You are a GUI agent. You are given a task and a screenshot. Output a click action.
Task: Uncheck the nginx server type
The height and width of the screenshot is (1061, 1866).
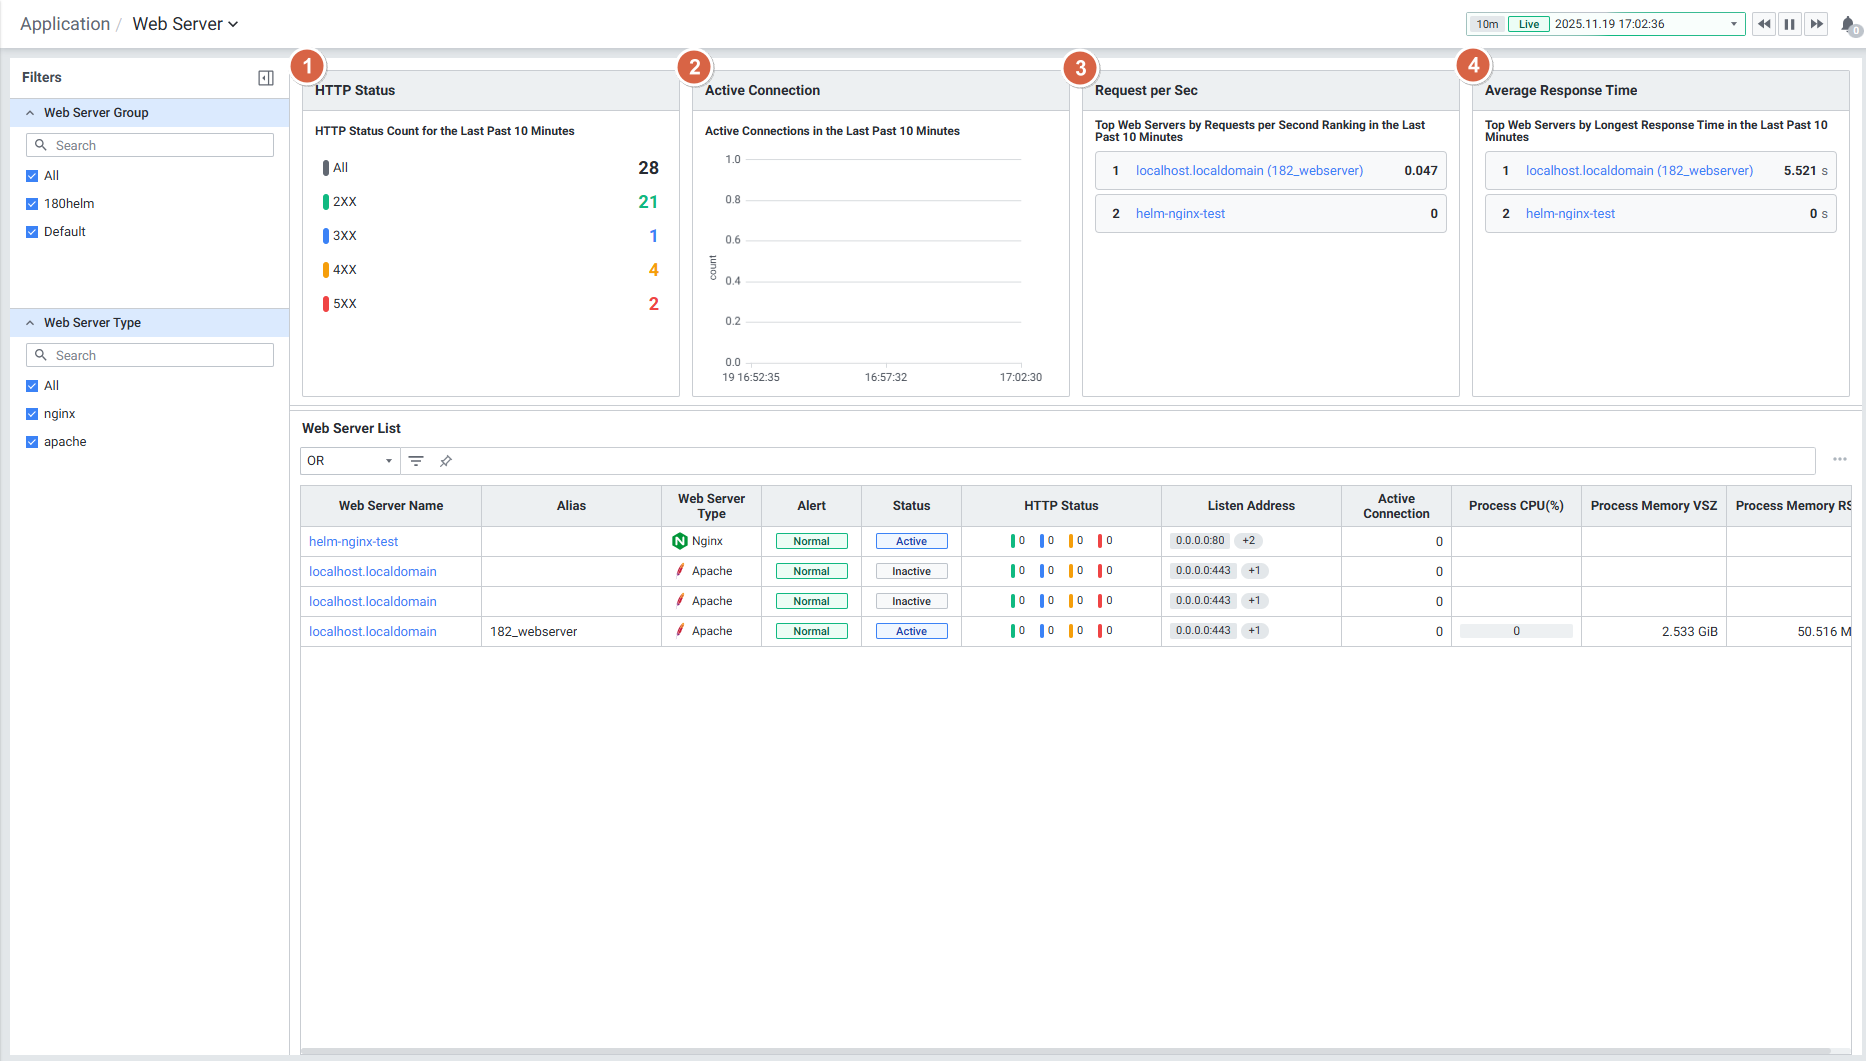click(32, 414)
